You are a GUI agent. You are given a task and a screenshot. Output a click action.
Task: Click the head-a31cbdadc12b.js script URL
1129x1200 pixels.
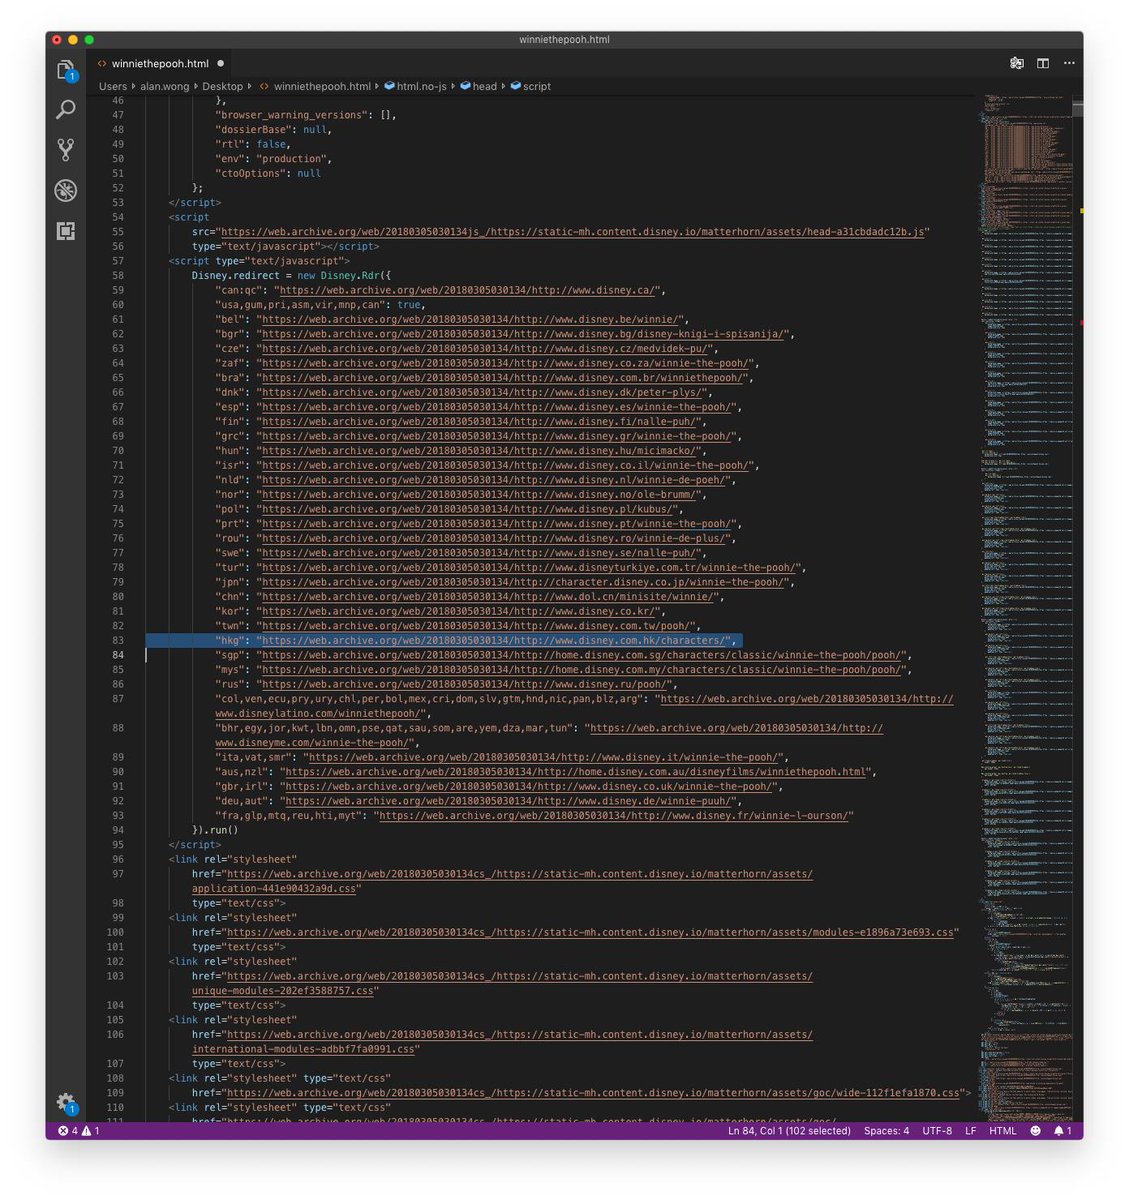(x=574, y=232)
